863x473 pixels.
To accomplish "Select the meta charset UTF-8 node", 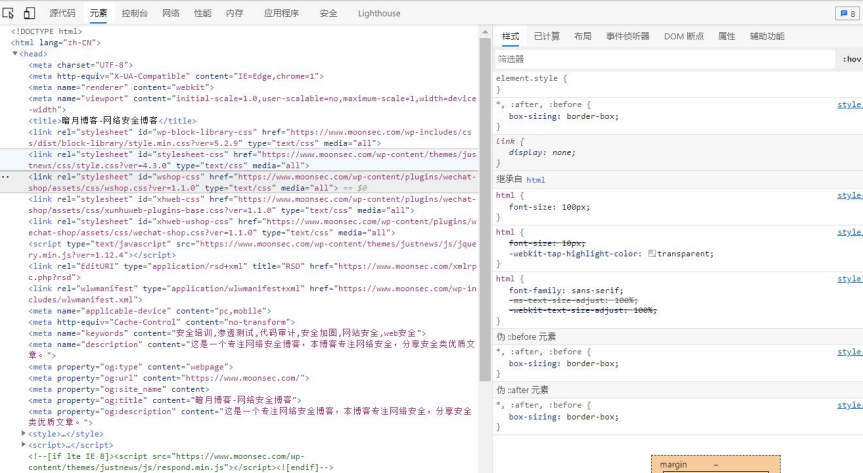I will pos(80,65).
